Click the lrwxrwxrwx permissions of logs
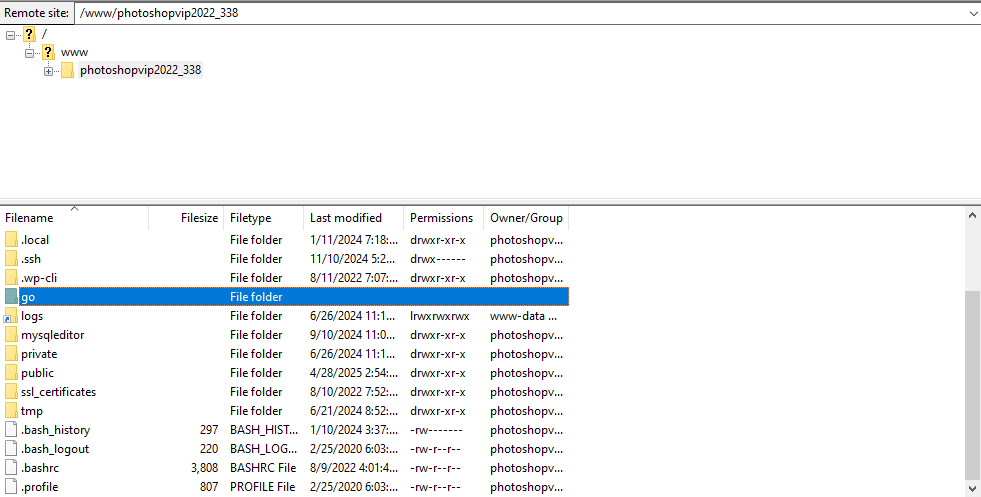This screenshot has height=497, width=981. pyautogui.click(x=440, y=316)
